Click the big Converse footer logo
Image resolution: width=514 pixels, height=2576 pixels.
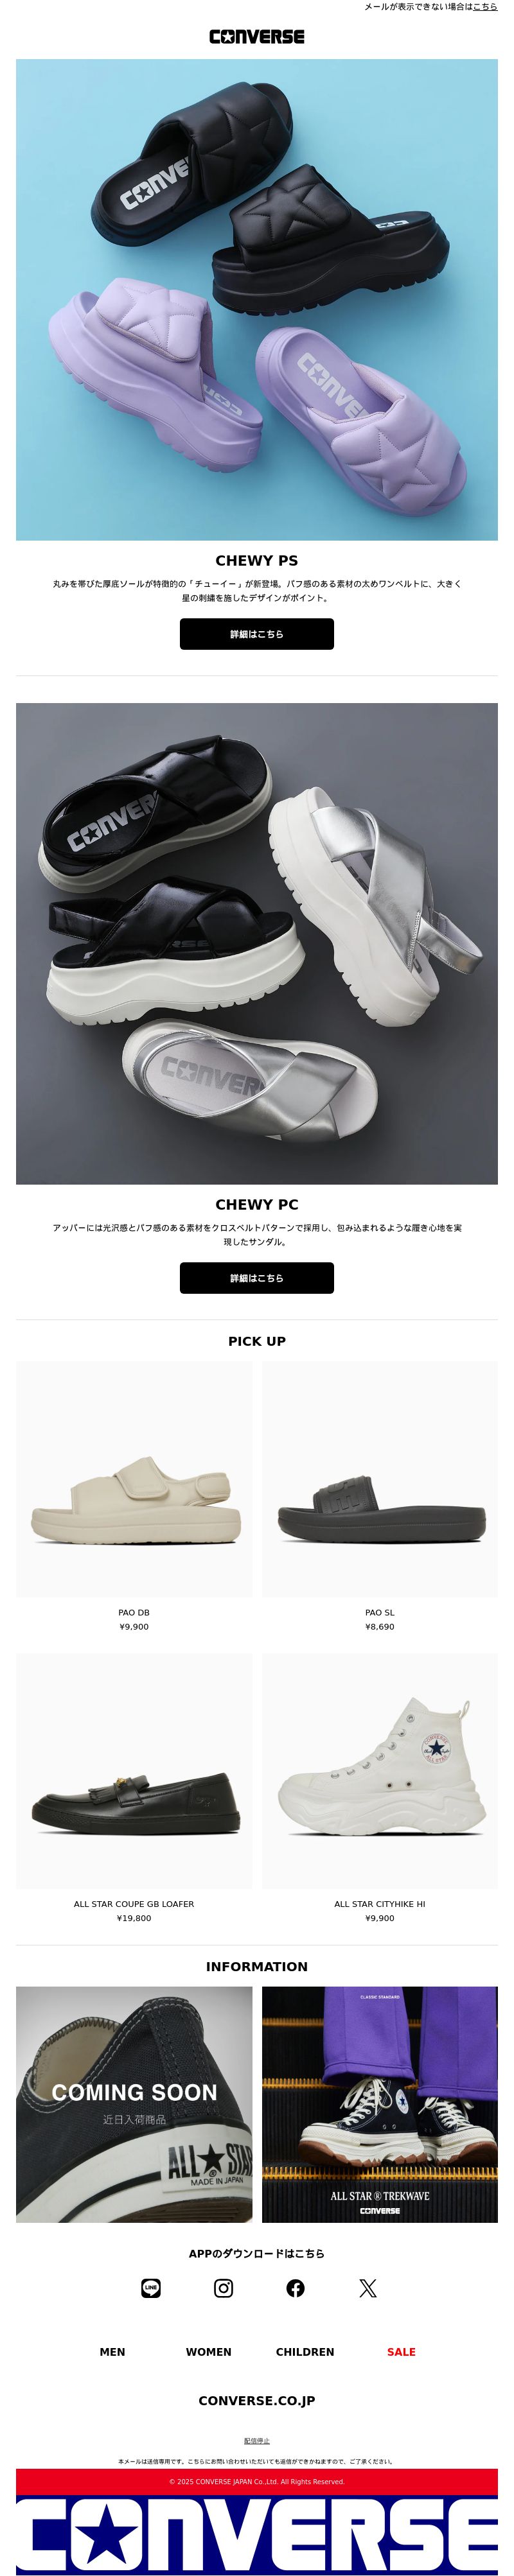(257, 2534)
